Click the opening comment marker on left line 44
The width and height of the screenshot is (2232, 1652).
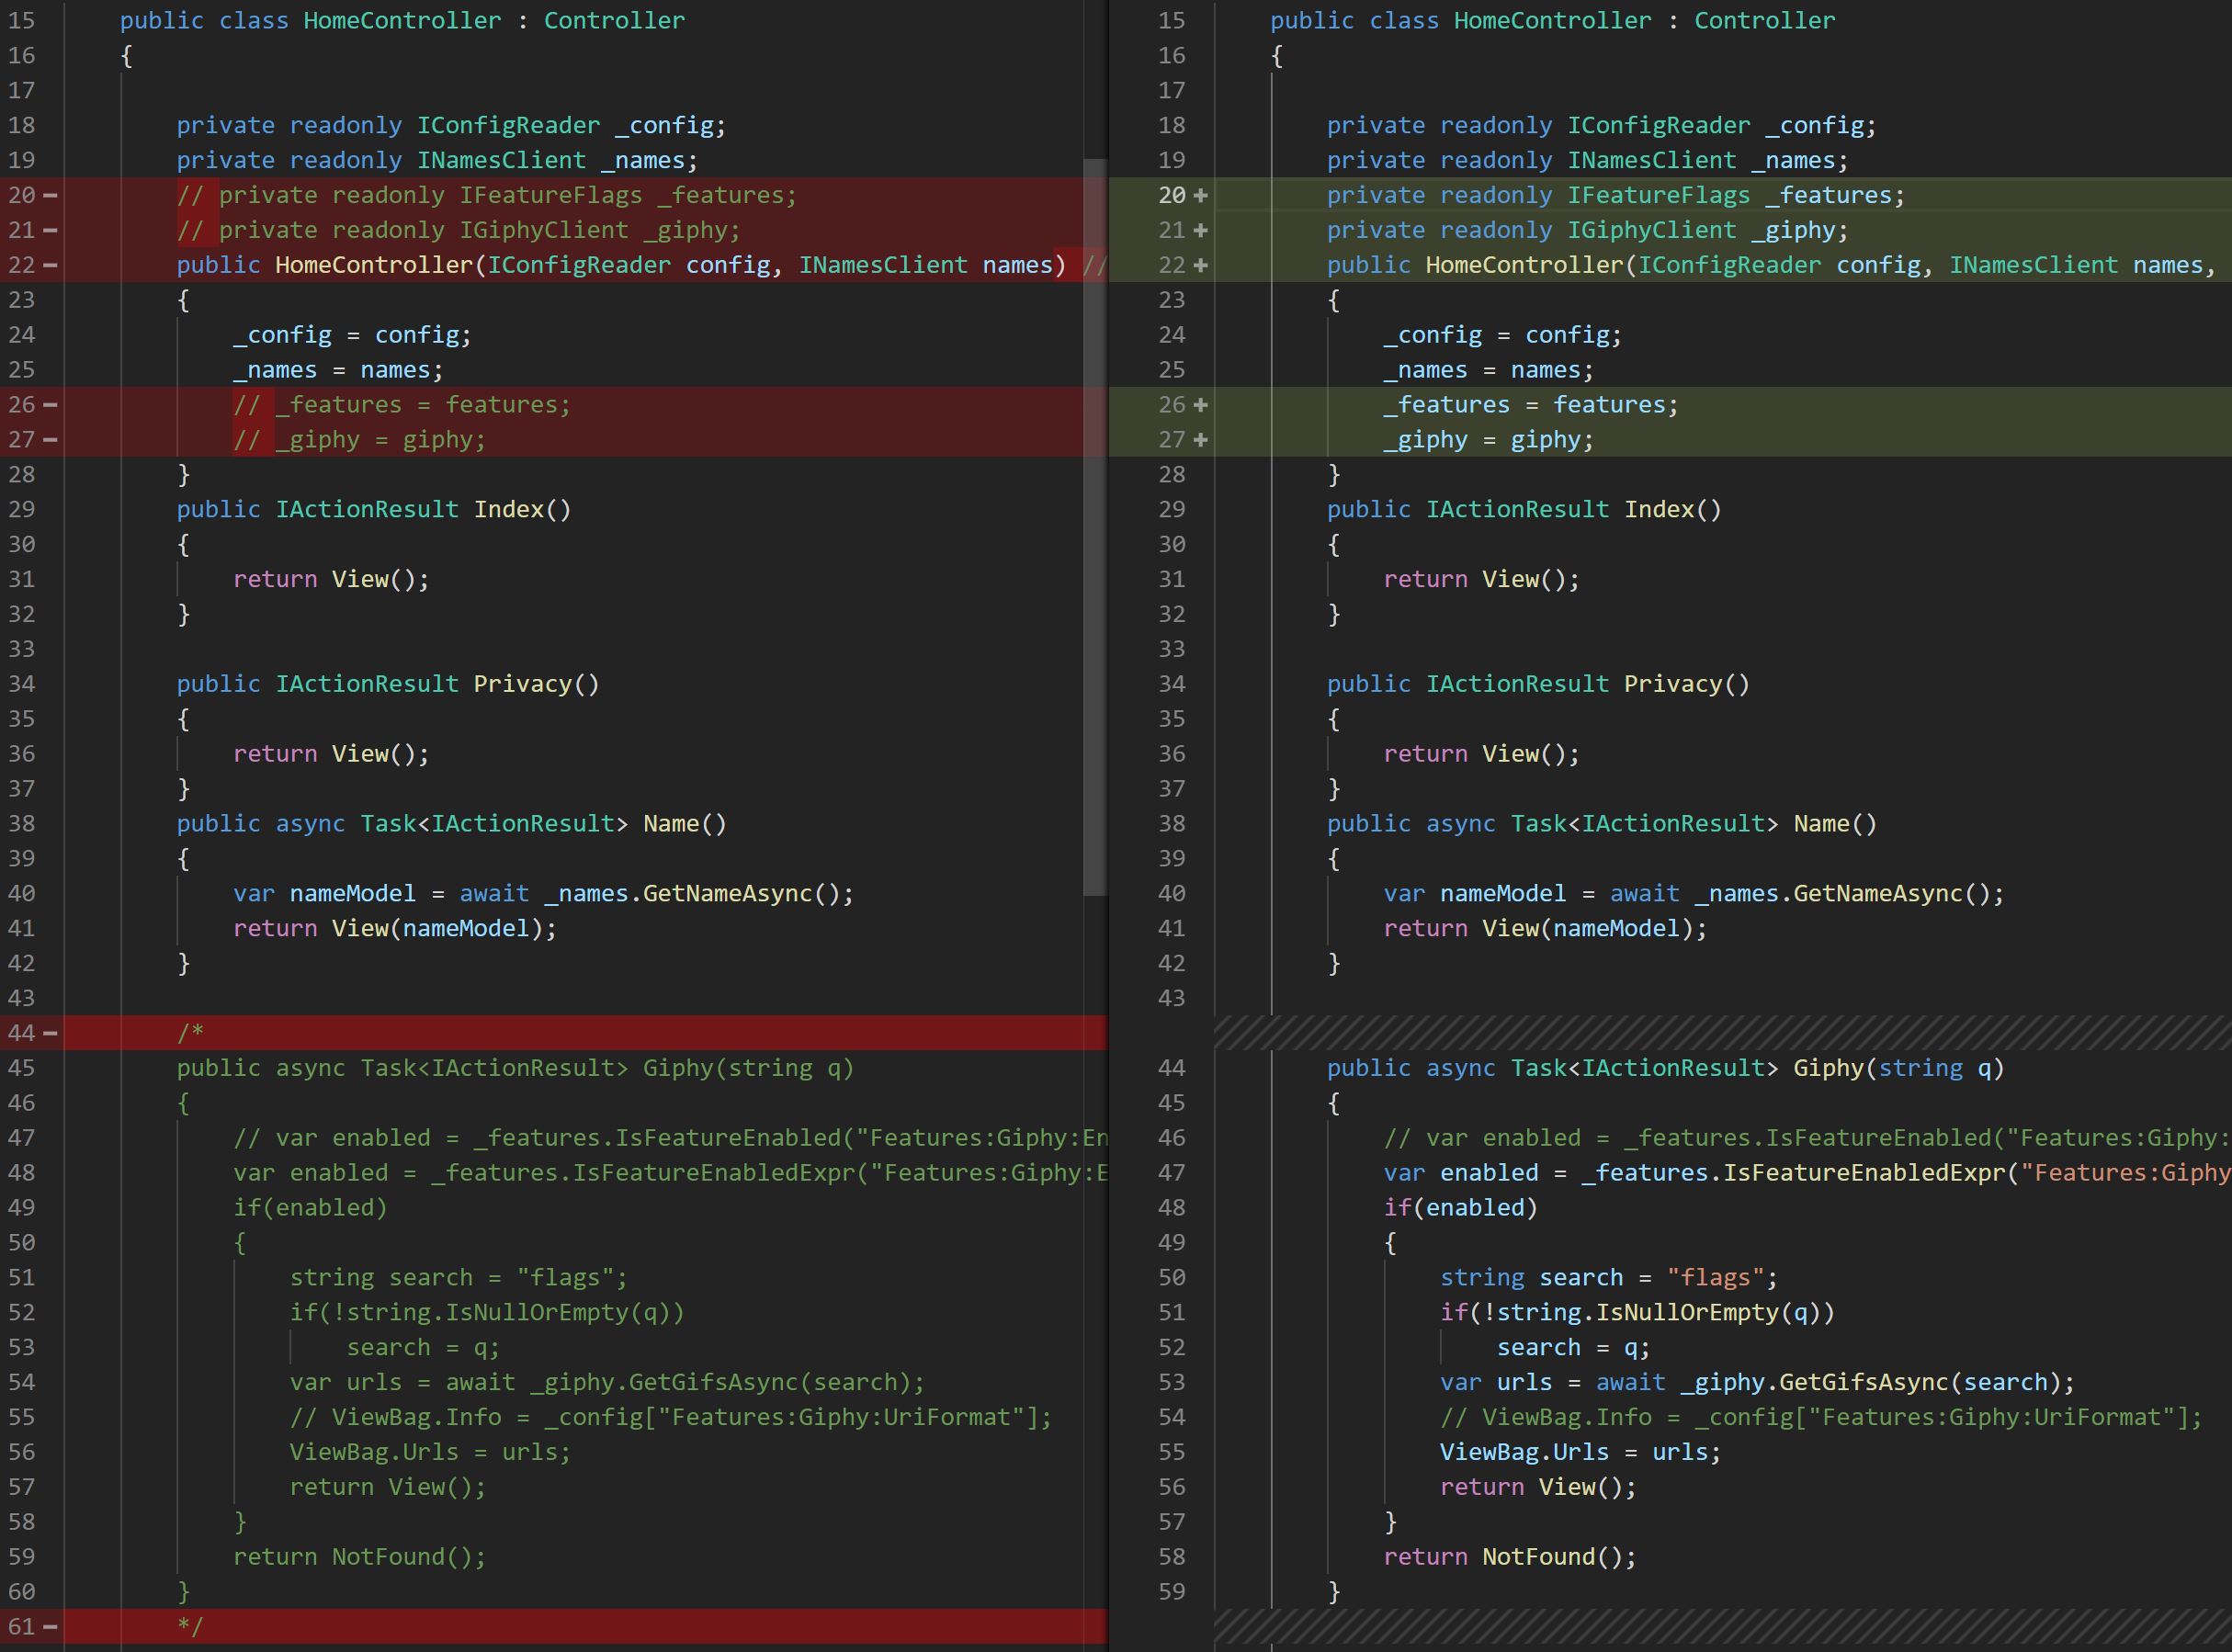[190, 1033]
